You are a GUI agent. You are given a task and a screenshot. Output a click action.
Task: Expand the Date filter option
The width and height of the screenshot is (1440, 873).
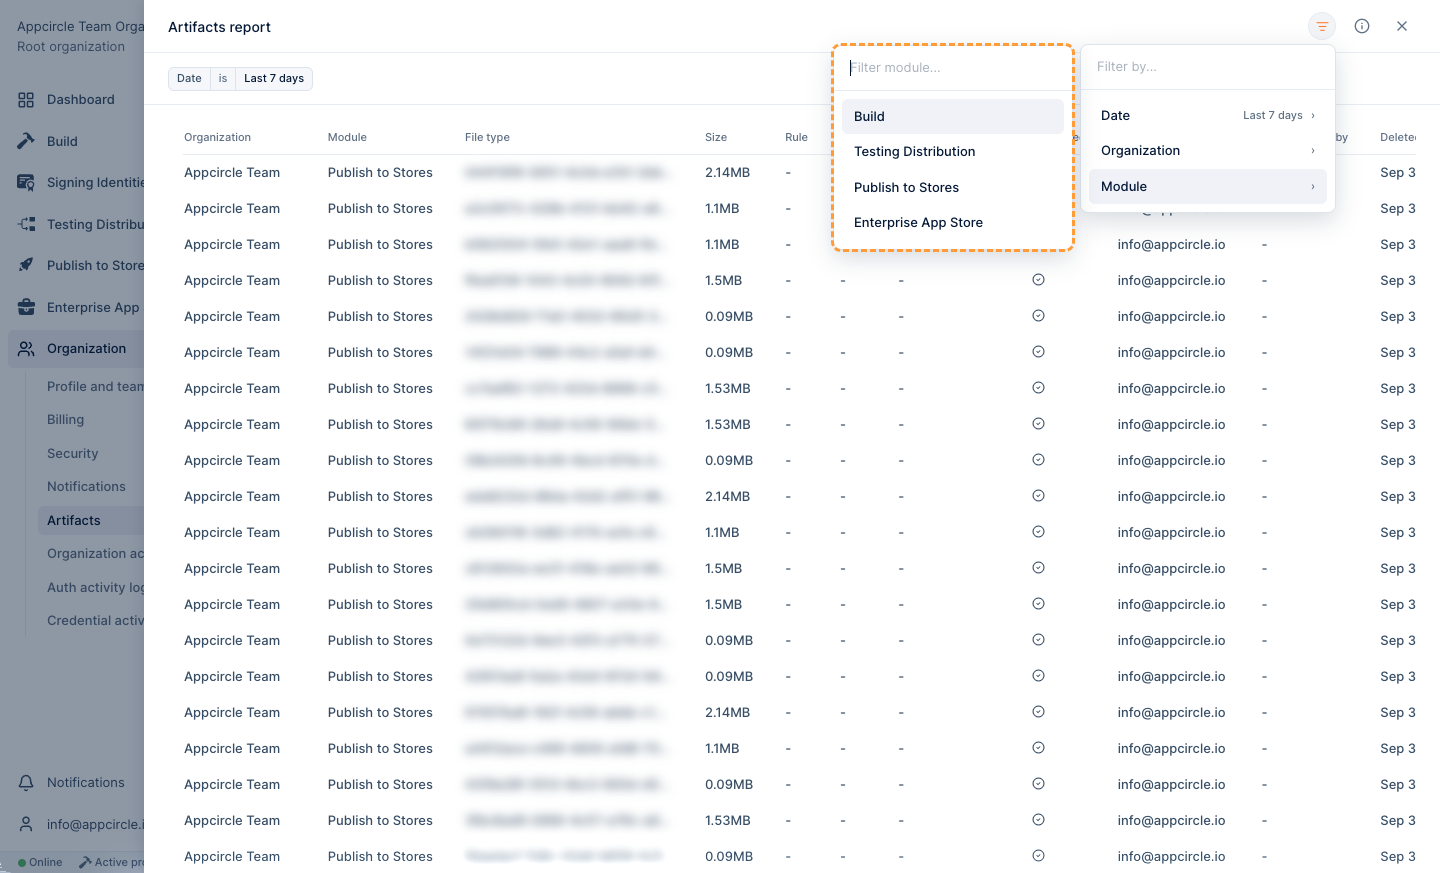tap(1208, 115)
